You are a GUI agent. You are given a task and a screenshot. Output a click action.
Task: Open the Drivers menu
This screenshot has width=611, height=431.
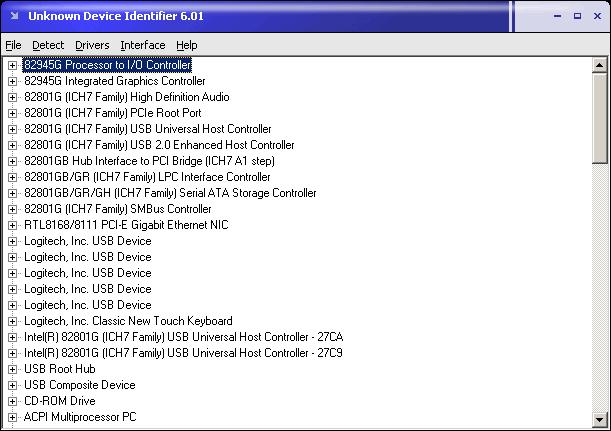pyautogui.click(x=92, y=45)
